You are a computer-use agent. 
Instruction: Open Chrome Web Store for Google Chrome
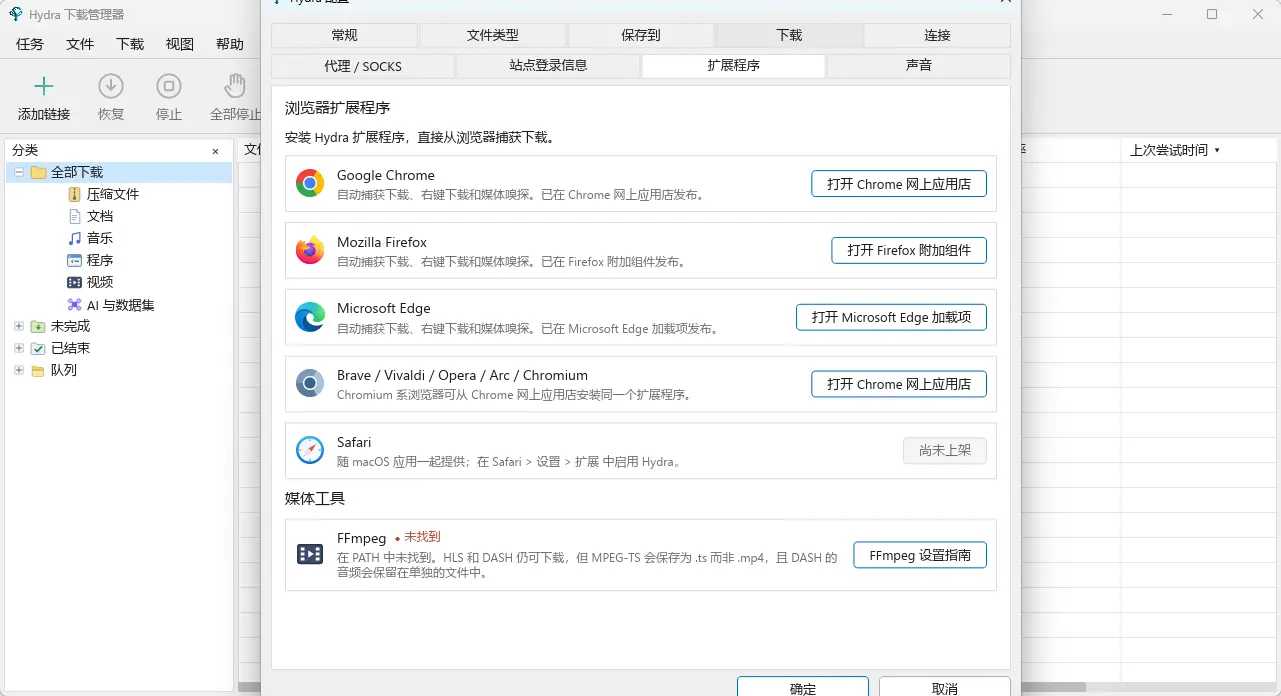pyautogui.click(x=899, y=184)
